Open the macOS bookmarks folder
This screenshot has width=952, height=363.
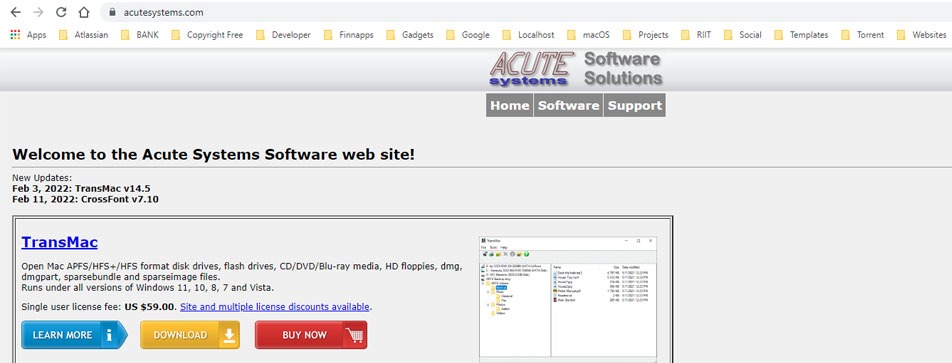coord(588,35)
